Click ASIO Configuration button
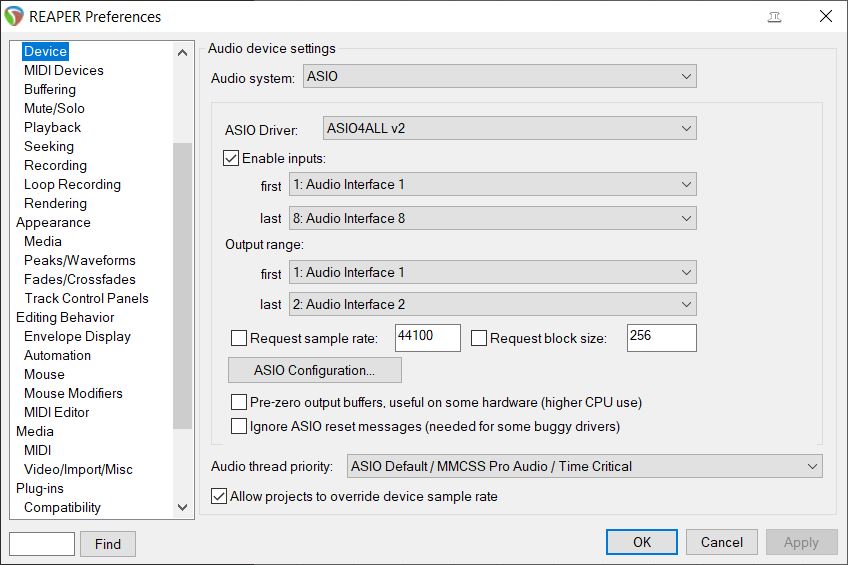Image resolution: width=848 pixels, height=565 pixels. pos(315,370)
